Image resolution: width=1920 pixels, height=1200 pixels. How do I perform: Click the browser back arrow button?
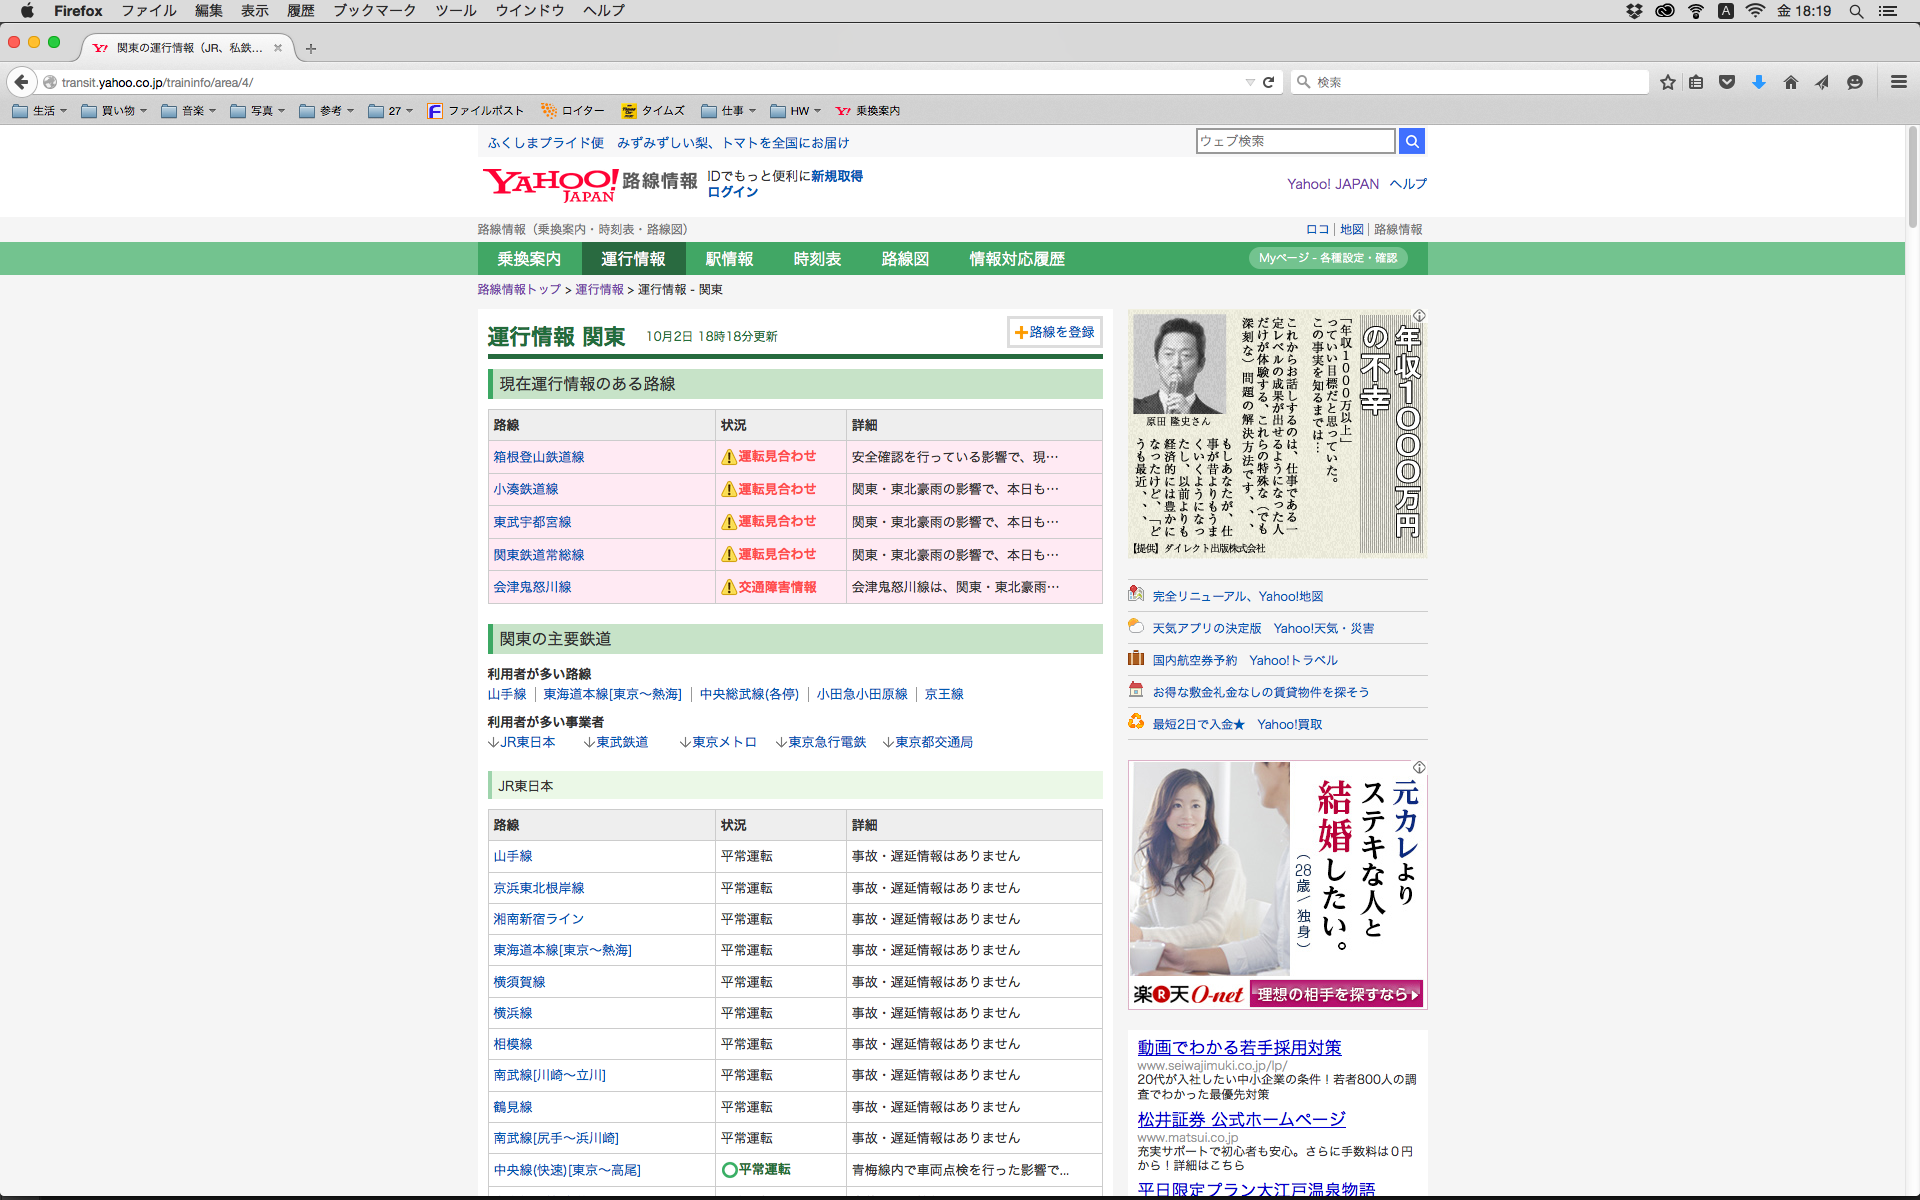point(22,82)
